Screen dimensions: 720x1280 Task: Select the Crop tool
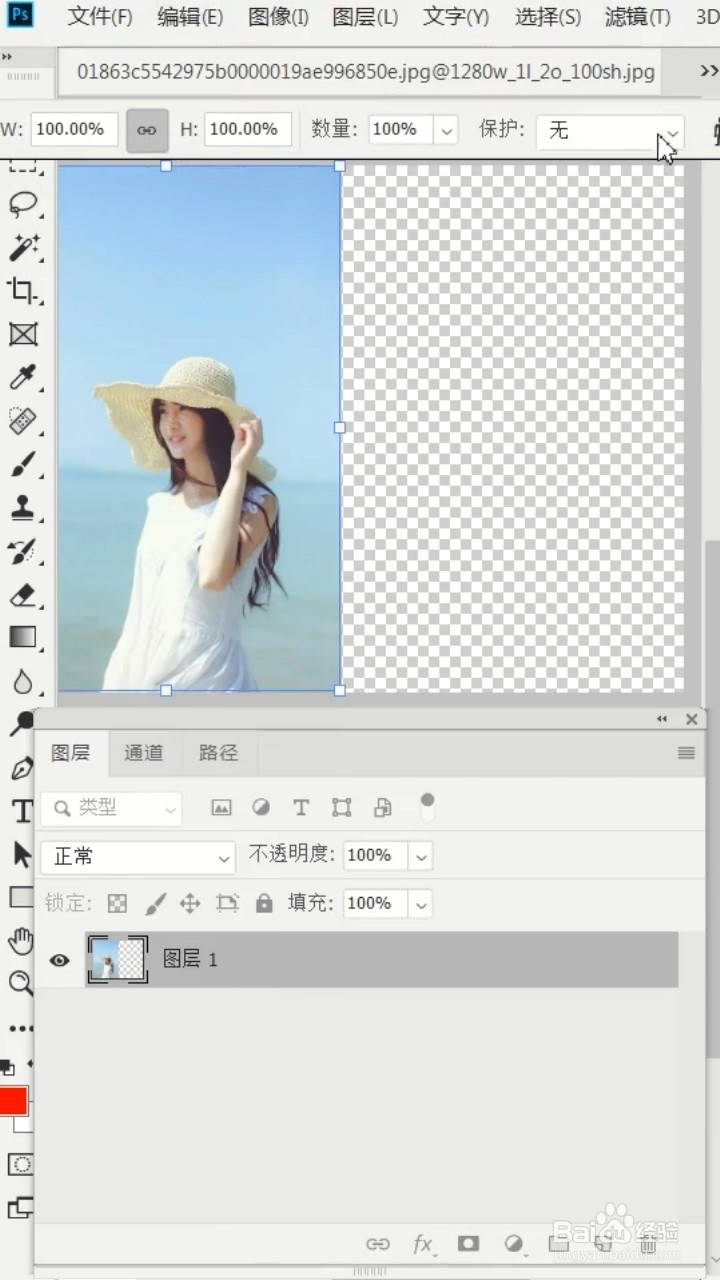click(22, 290)
